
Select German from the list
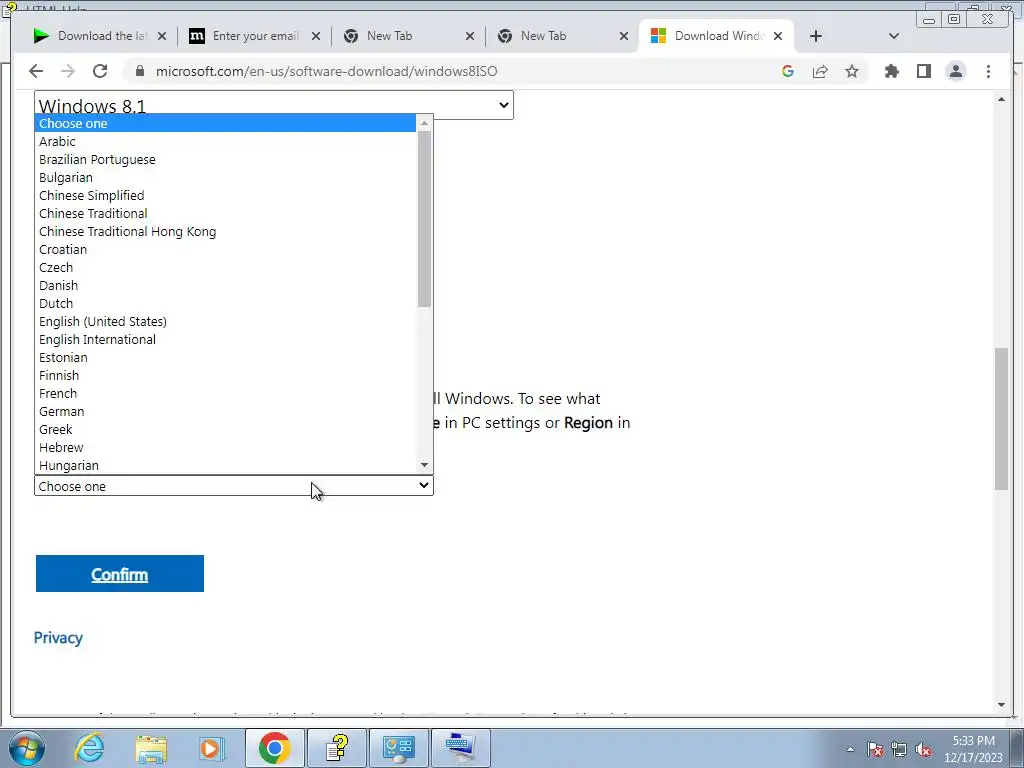pos(225,411)
